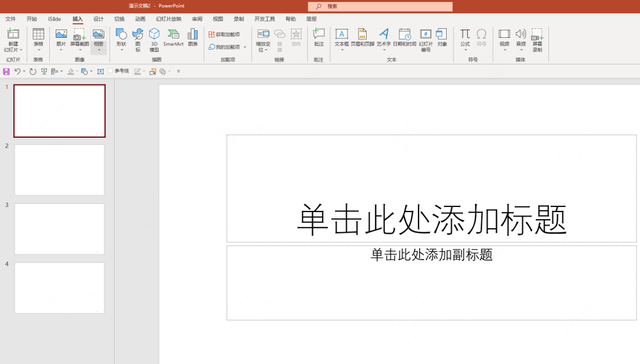
Task: Select slide 3 thumbnail
Action: [x=60, y=229]
